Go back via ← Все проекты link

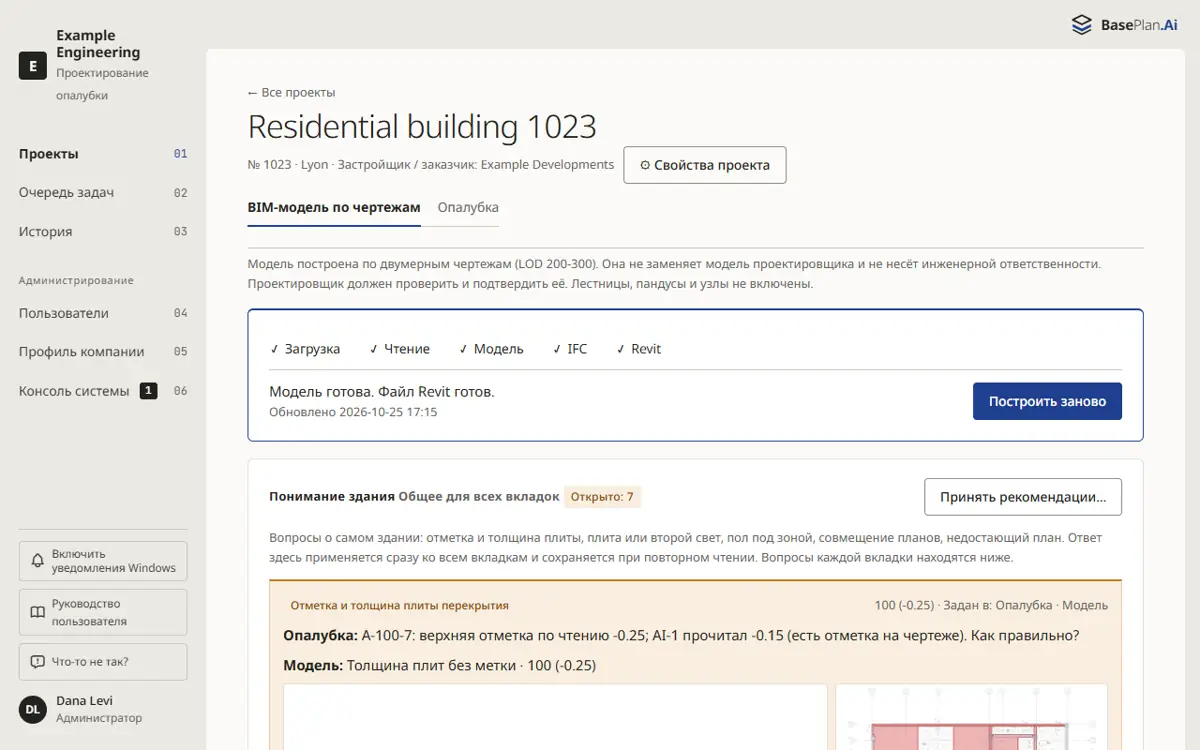tap(292, 93)
